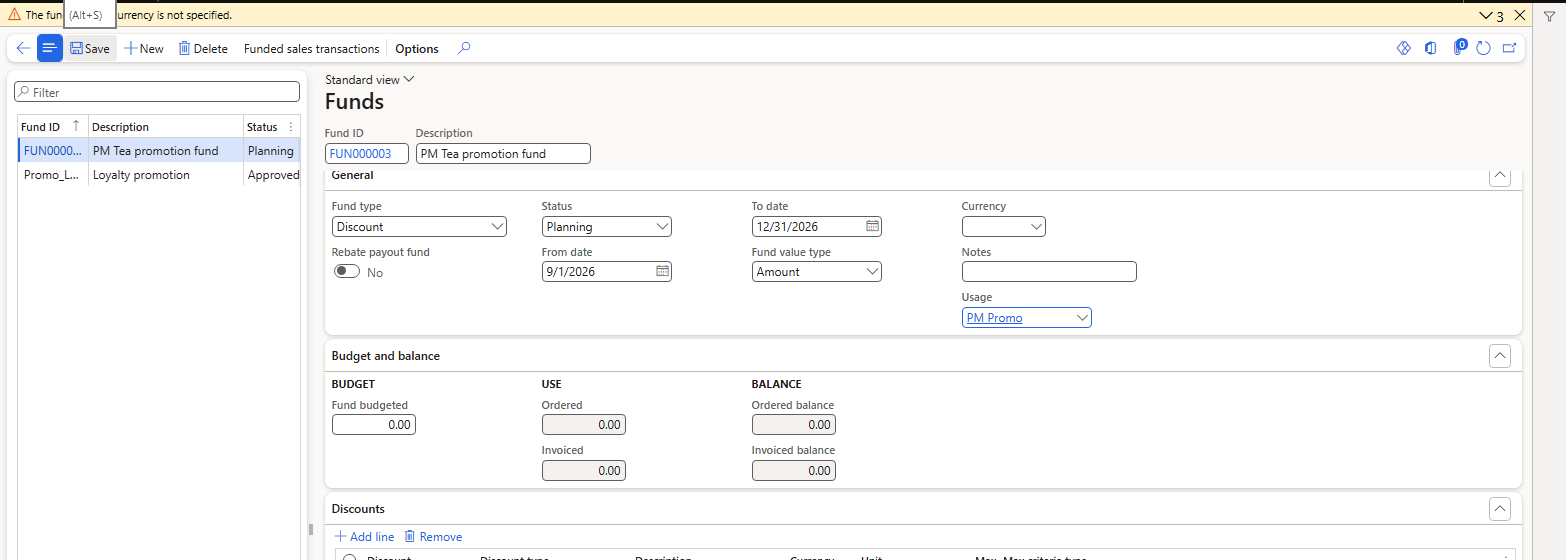This screenshot has width=1566, height=560.
Task: Collapse the General section
Action: pyautogui.click(x=1500, y=176)
